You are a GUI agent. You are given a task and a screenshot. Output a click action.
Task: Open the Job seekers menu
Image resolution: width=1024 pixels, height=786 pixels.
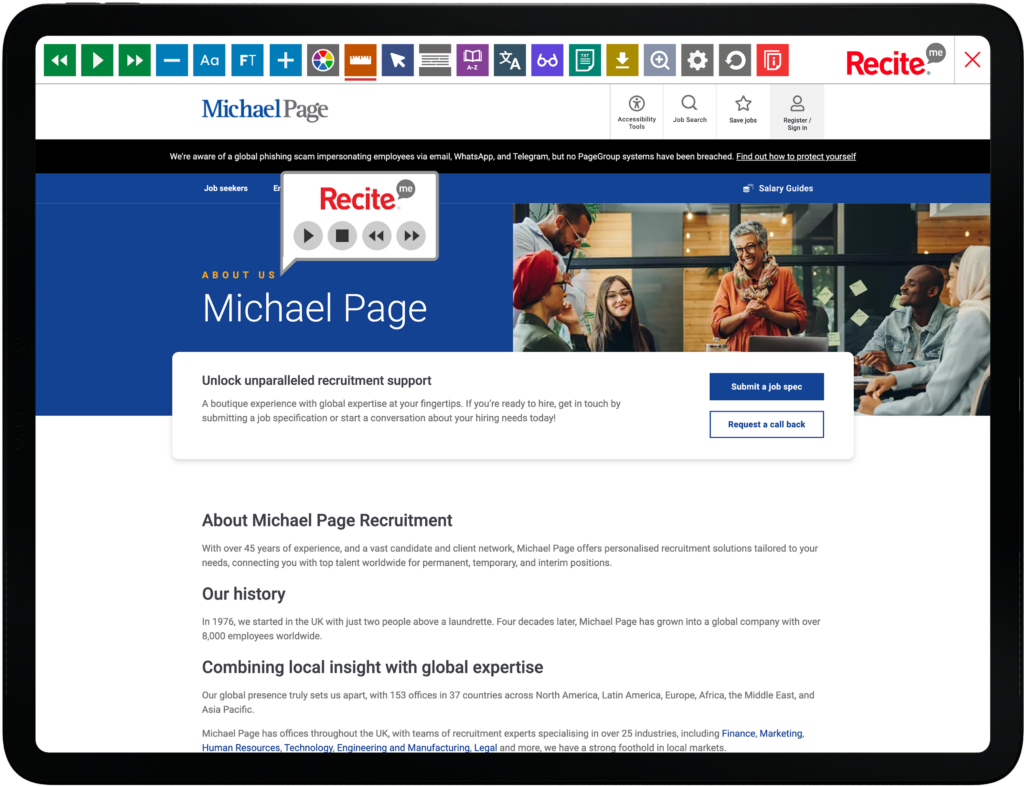226,188
